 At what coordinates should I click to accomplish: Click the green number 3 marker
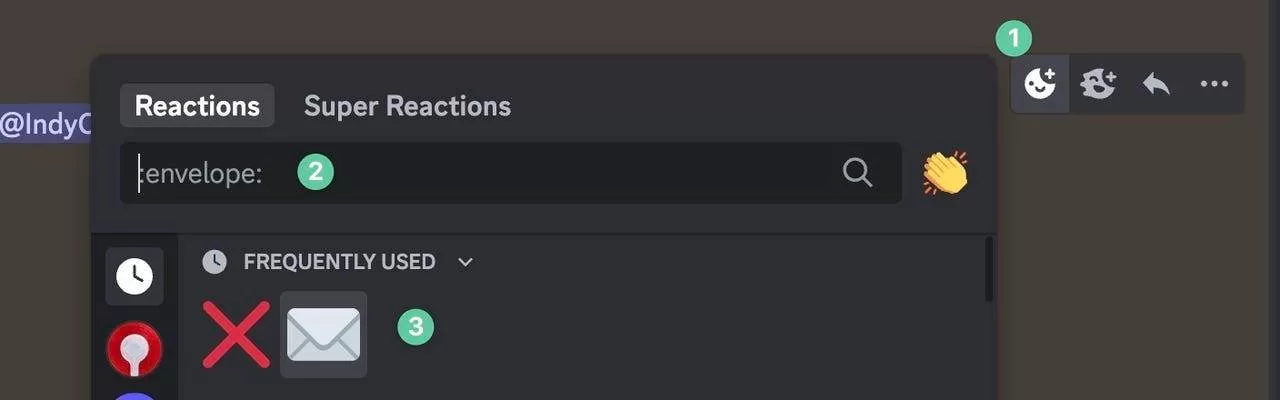pos(416,327)
